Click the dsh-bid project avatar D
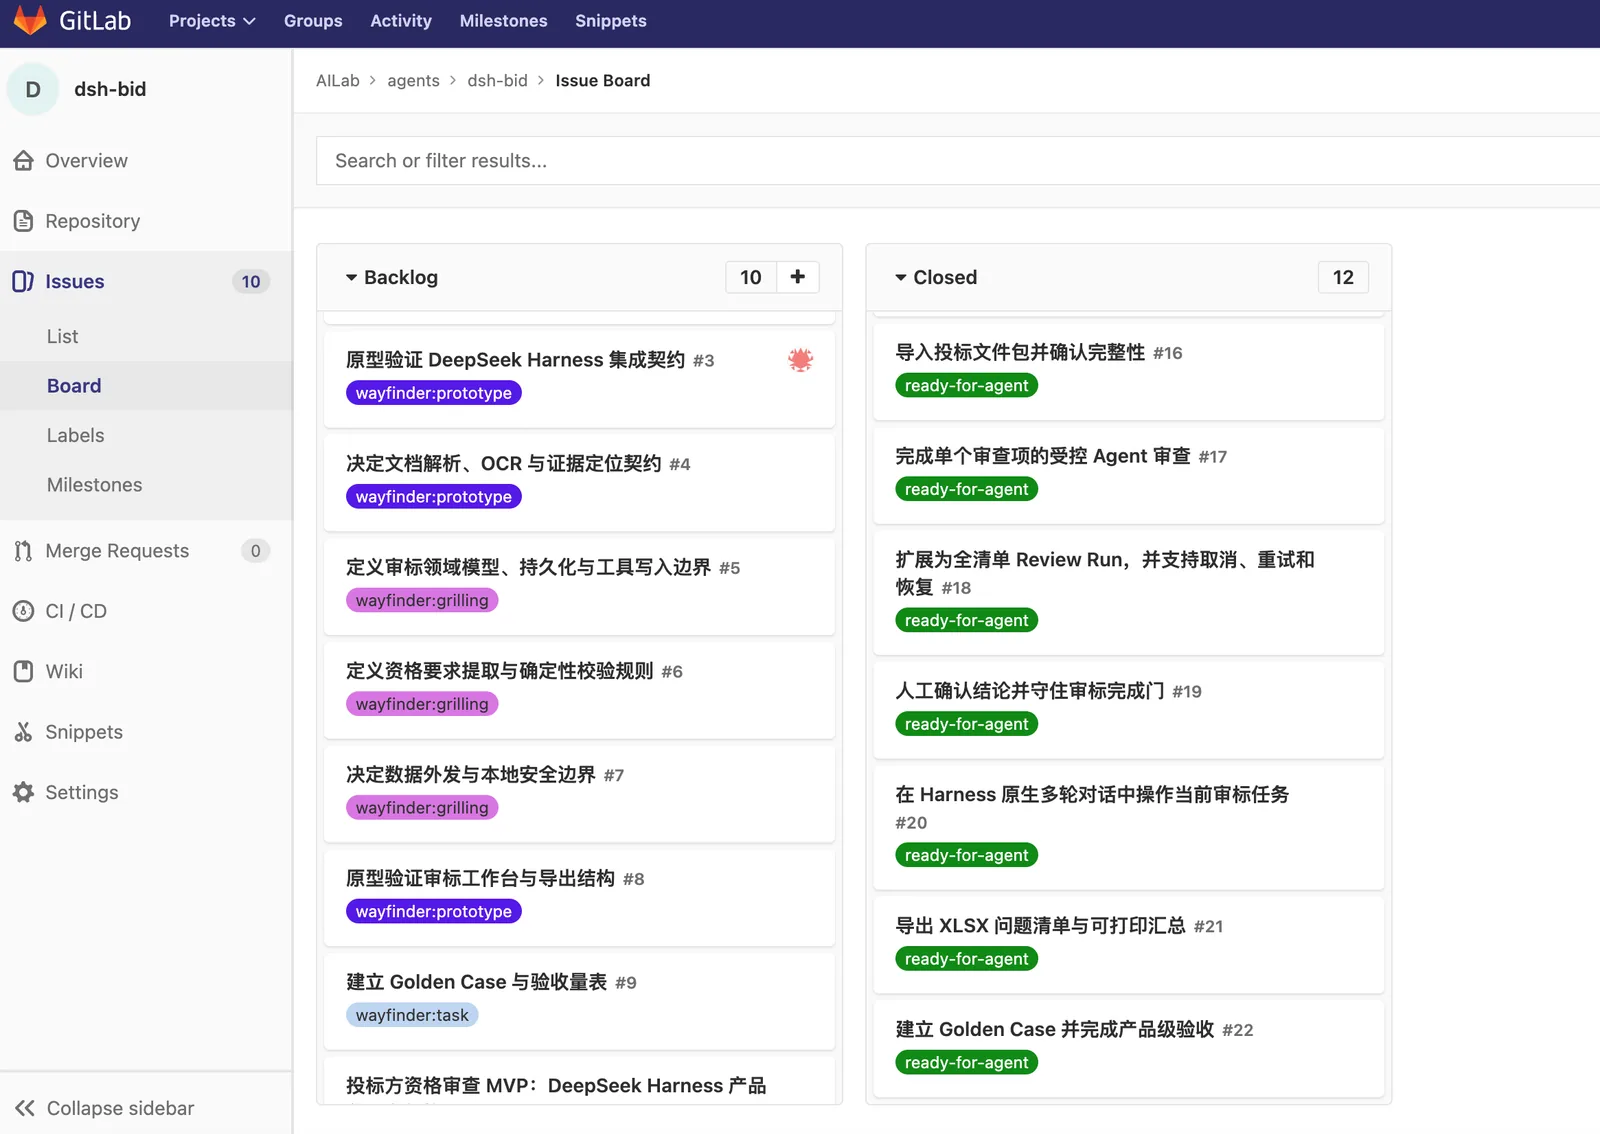 pos(33,89)
